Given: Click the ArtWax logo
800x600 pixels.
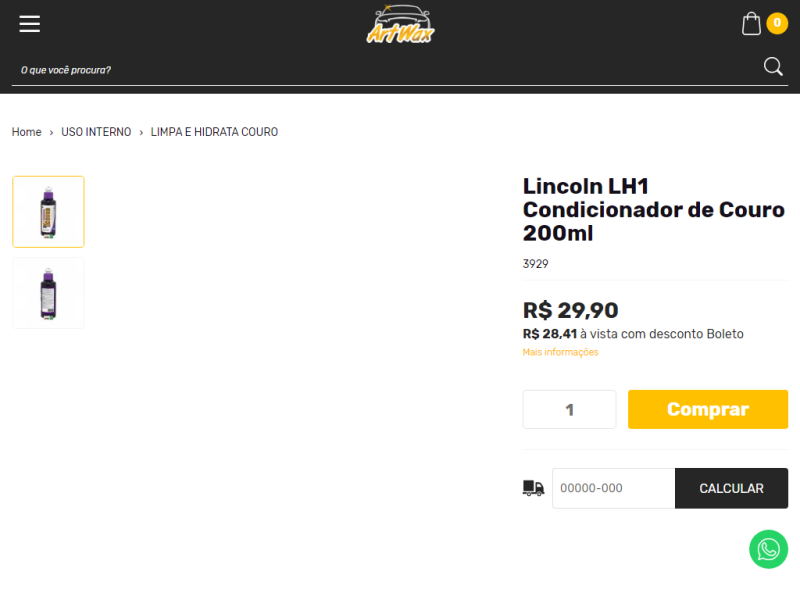Looking at the screenshot, I should click(400, 24).
